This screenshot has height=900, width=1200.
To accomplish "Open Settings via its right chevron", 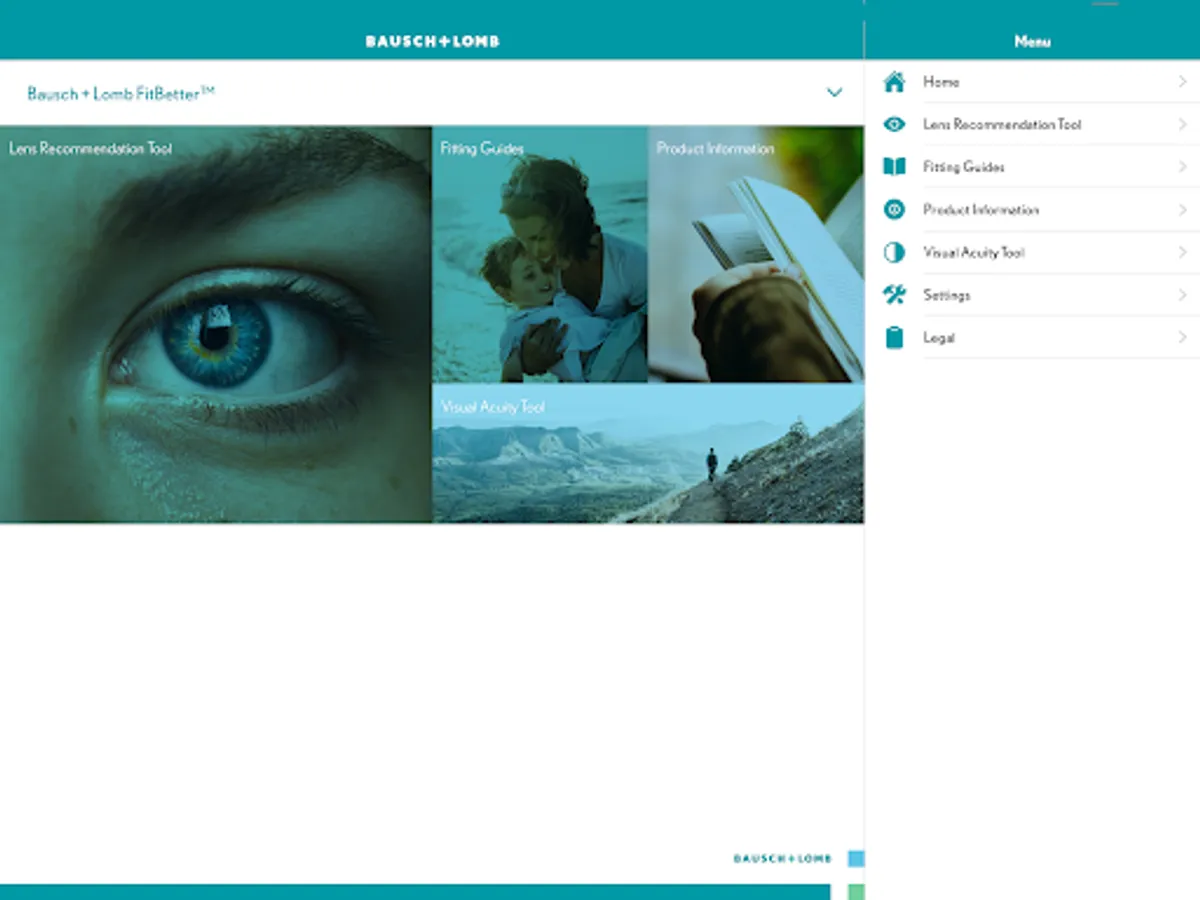I will click(1182, 295).
